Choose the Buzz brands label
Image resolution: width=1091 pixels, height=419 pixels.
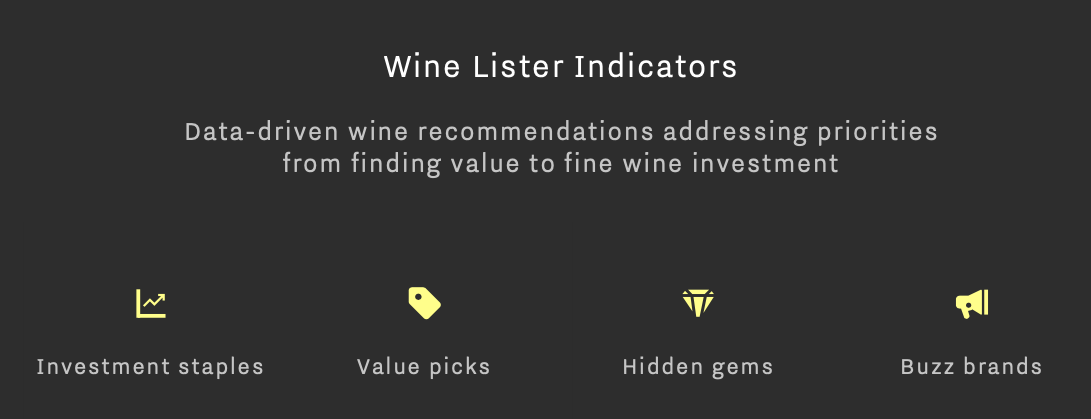pyautogui.click(x=971, y=366)
